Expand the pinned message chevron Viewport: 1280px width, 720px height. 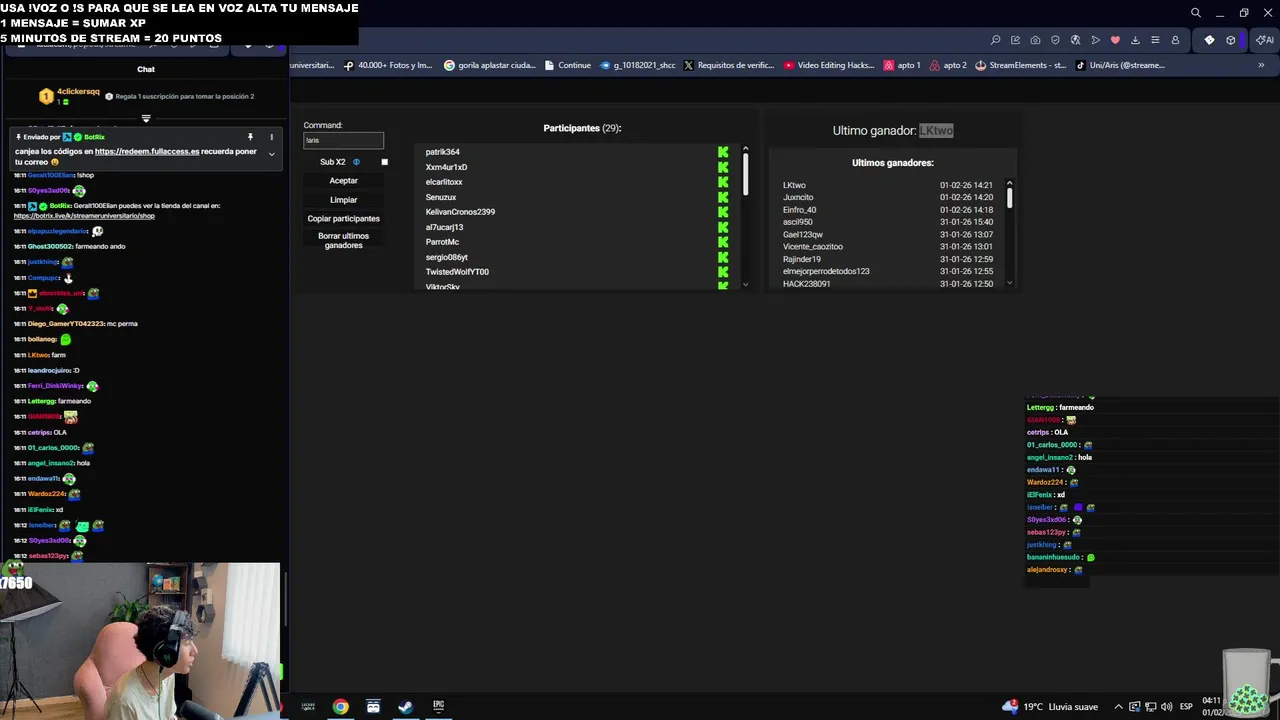tap(271, 154)
